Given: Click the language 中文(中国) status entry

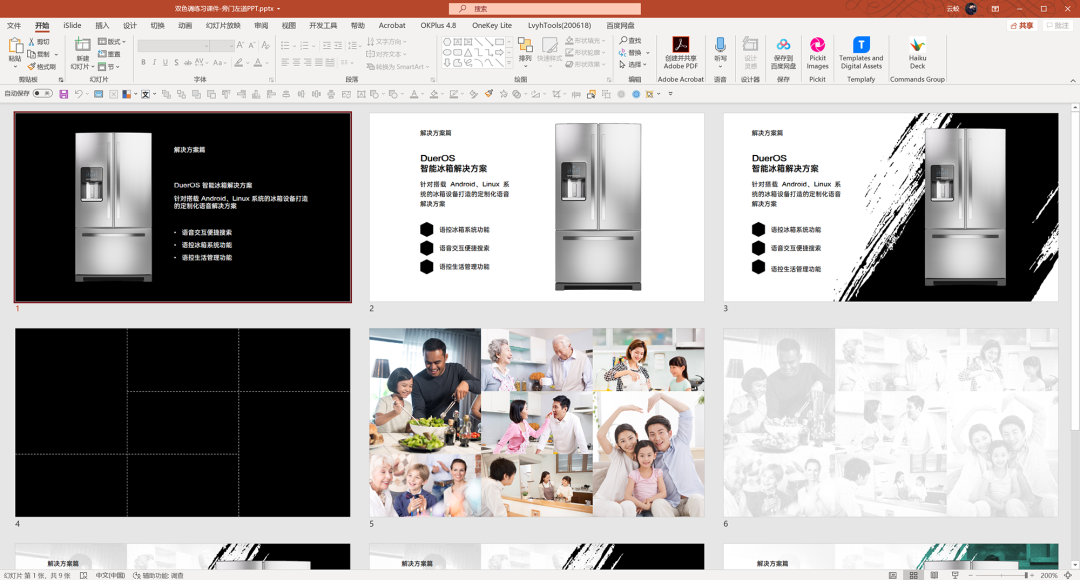Looking at the screenshot, I should (110, 575).
